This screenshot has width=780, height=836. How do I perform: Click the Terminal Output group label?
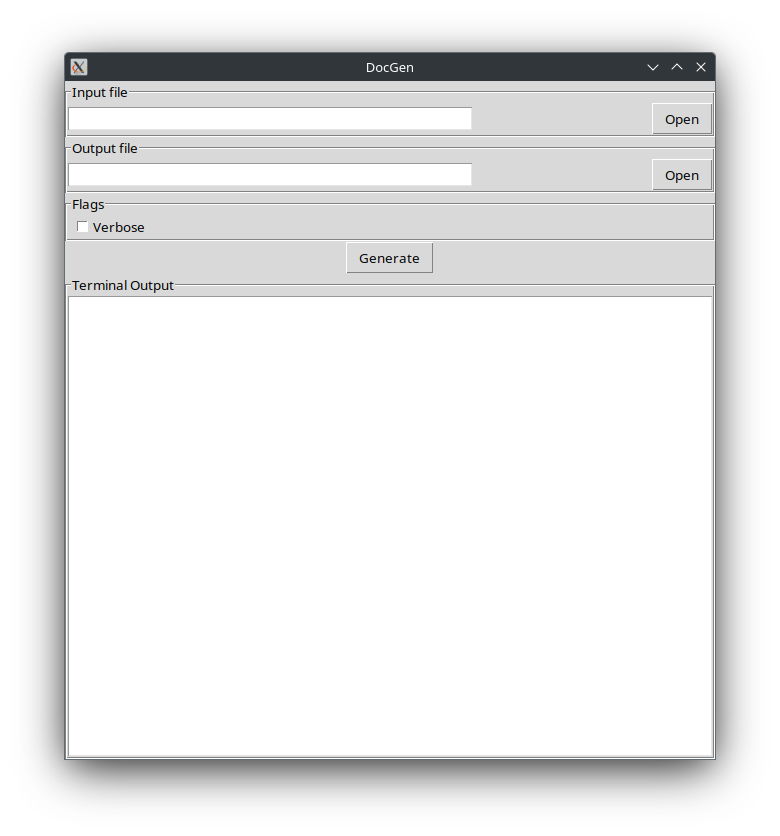click(x=122, y=285)
